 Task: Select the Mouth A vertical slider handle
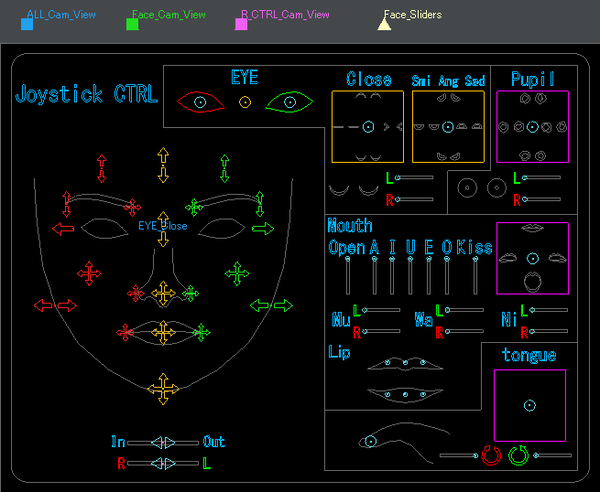[374, 259]
